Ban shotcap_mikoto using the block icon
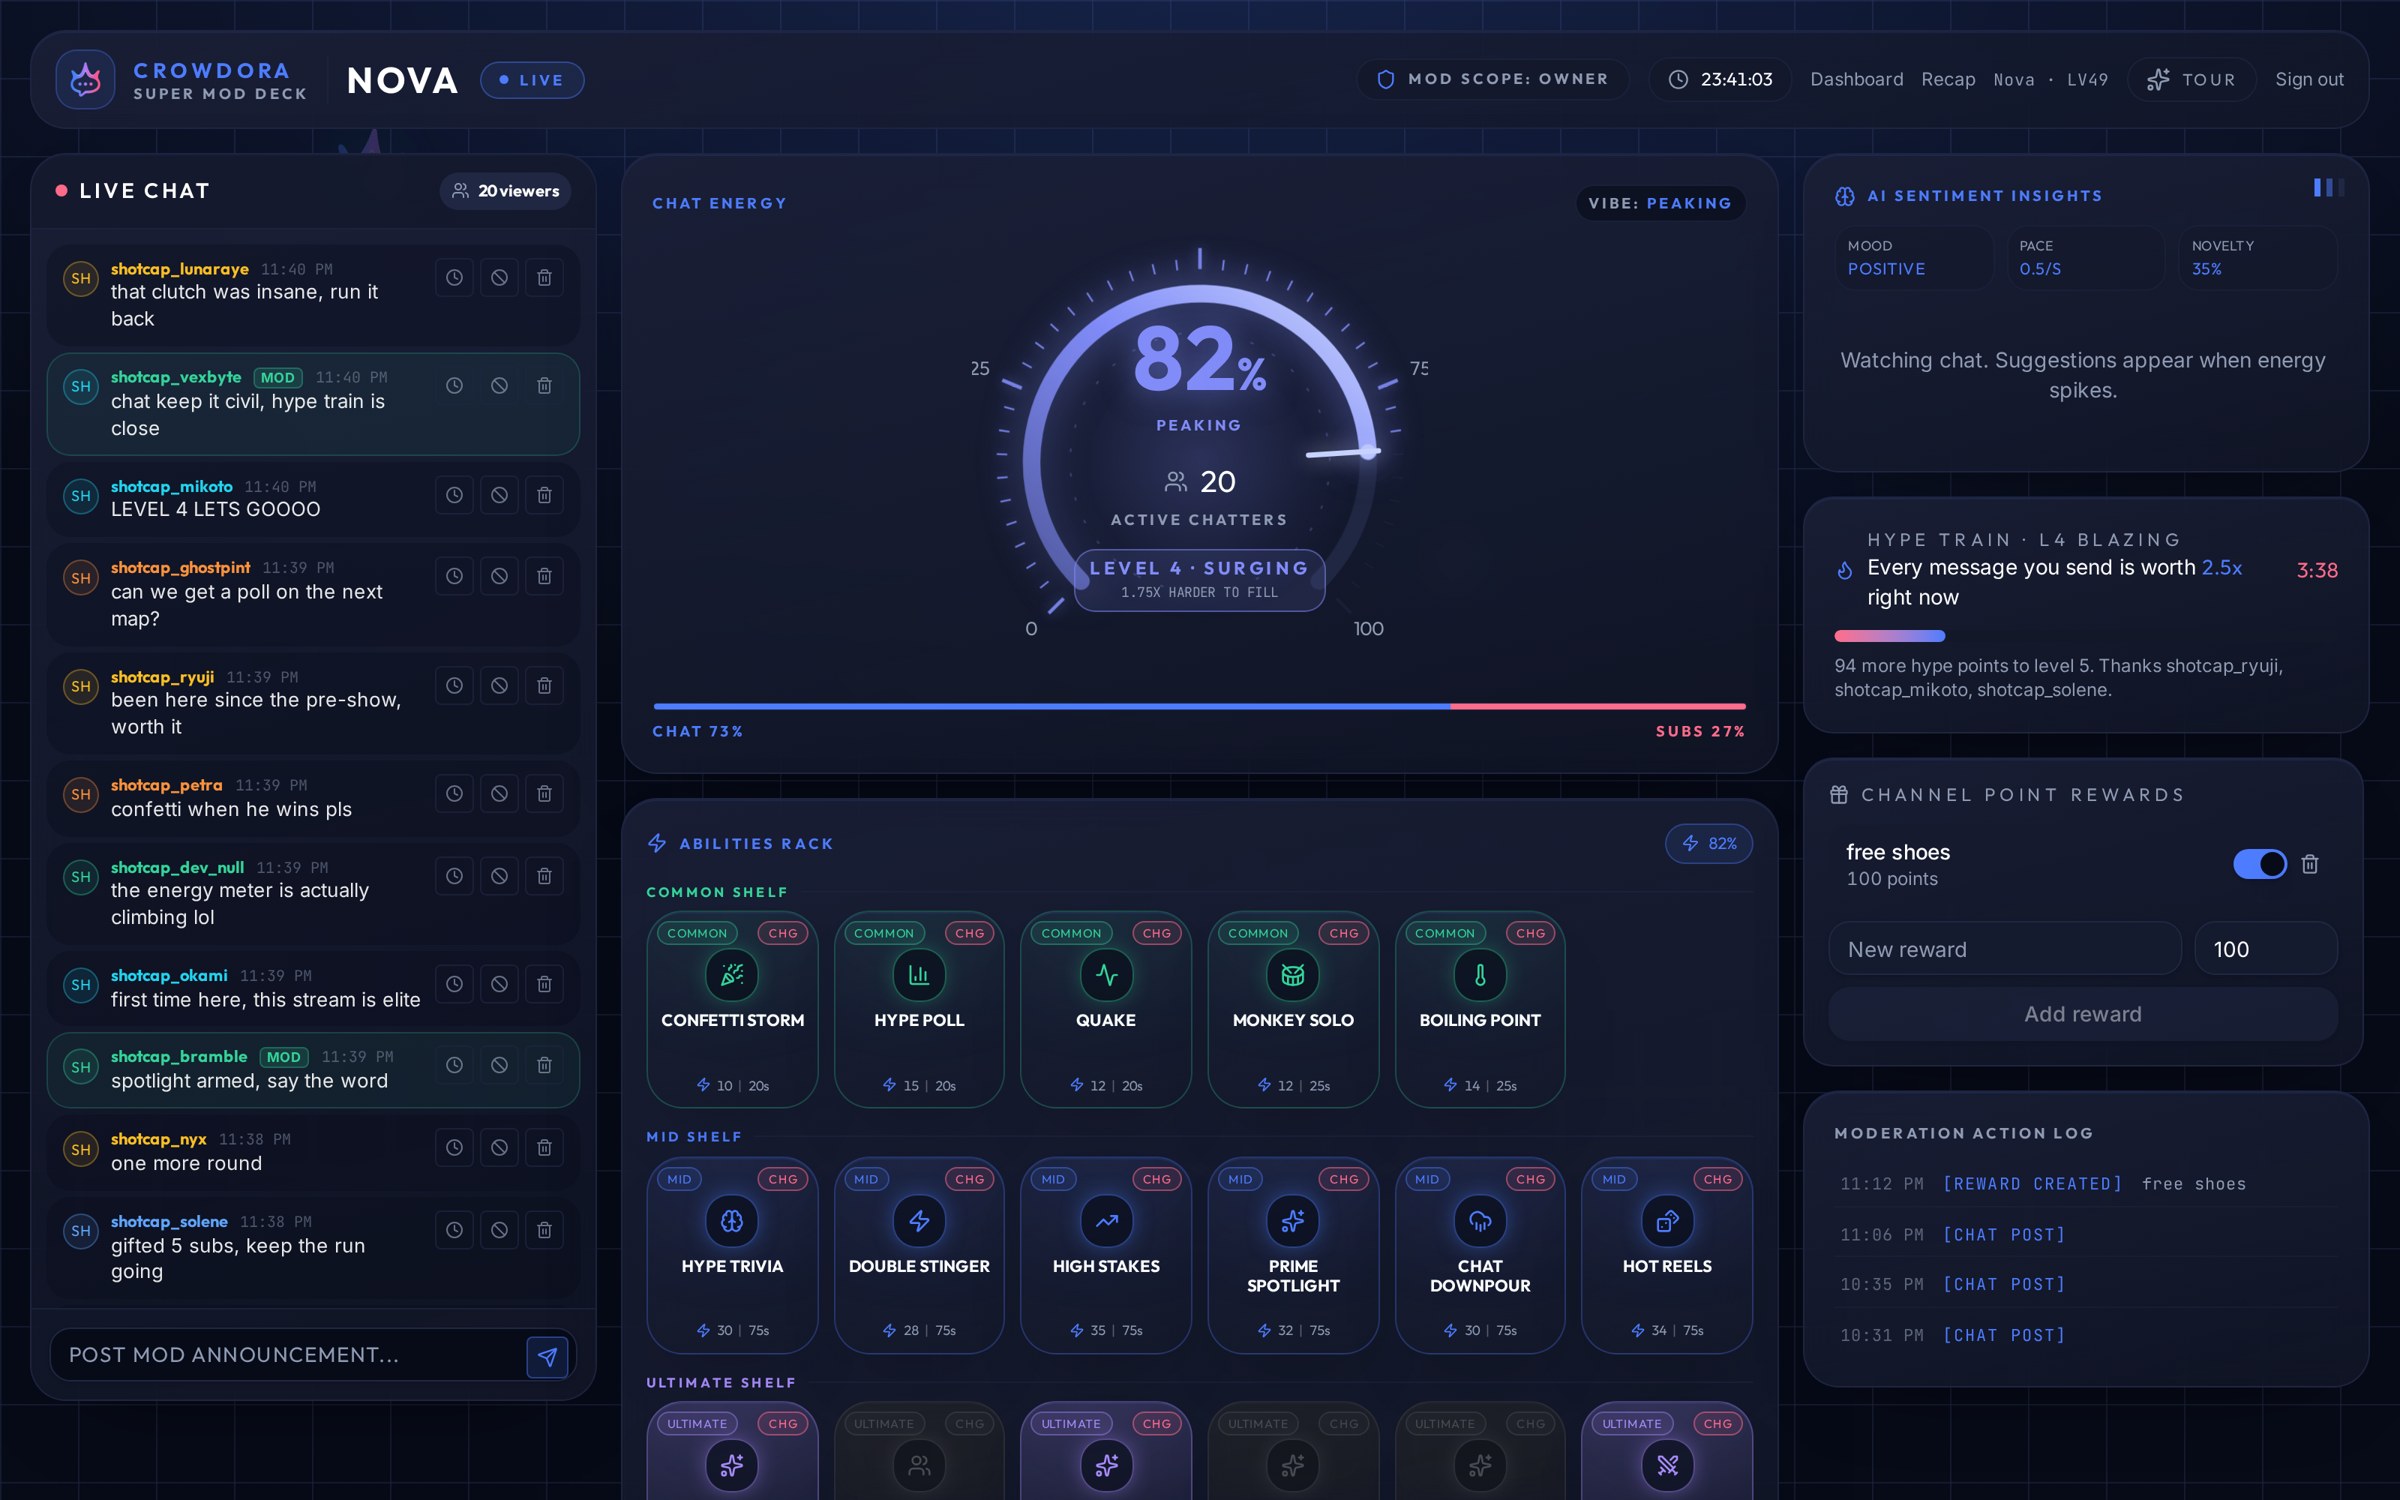Screen dimensions: 2400x1500 (499, 495)
